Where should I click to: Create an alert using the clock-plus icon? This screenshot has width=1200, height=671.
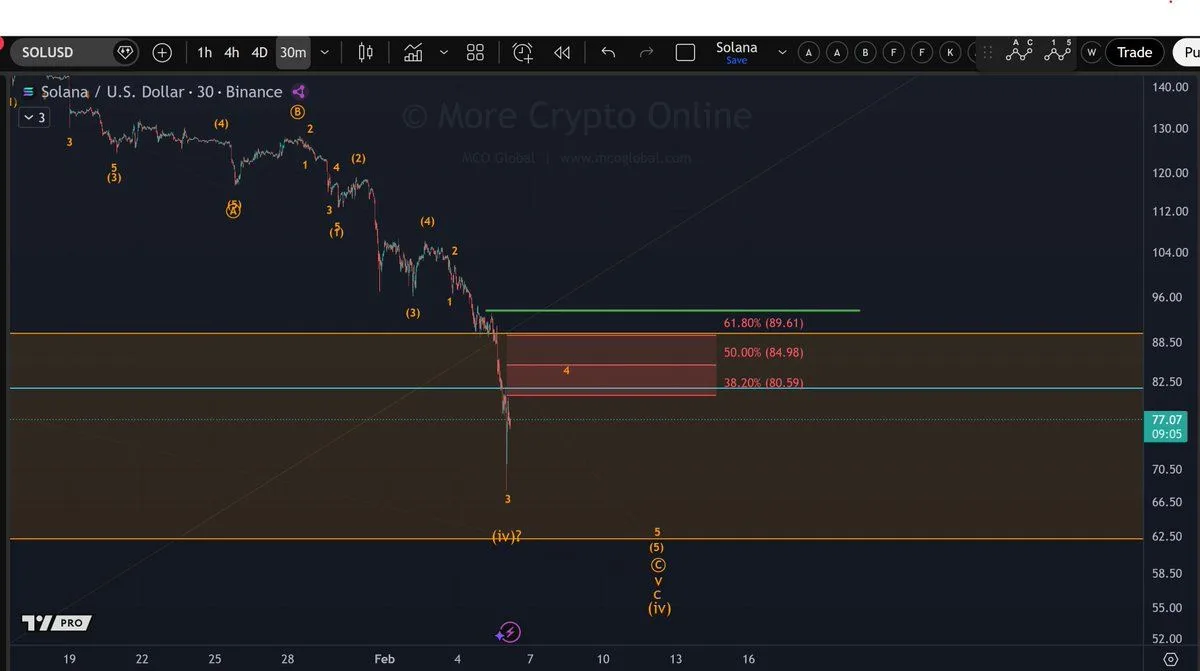522,52
